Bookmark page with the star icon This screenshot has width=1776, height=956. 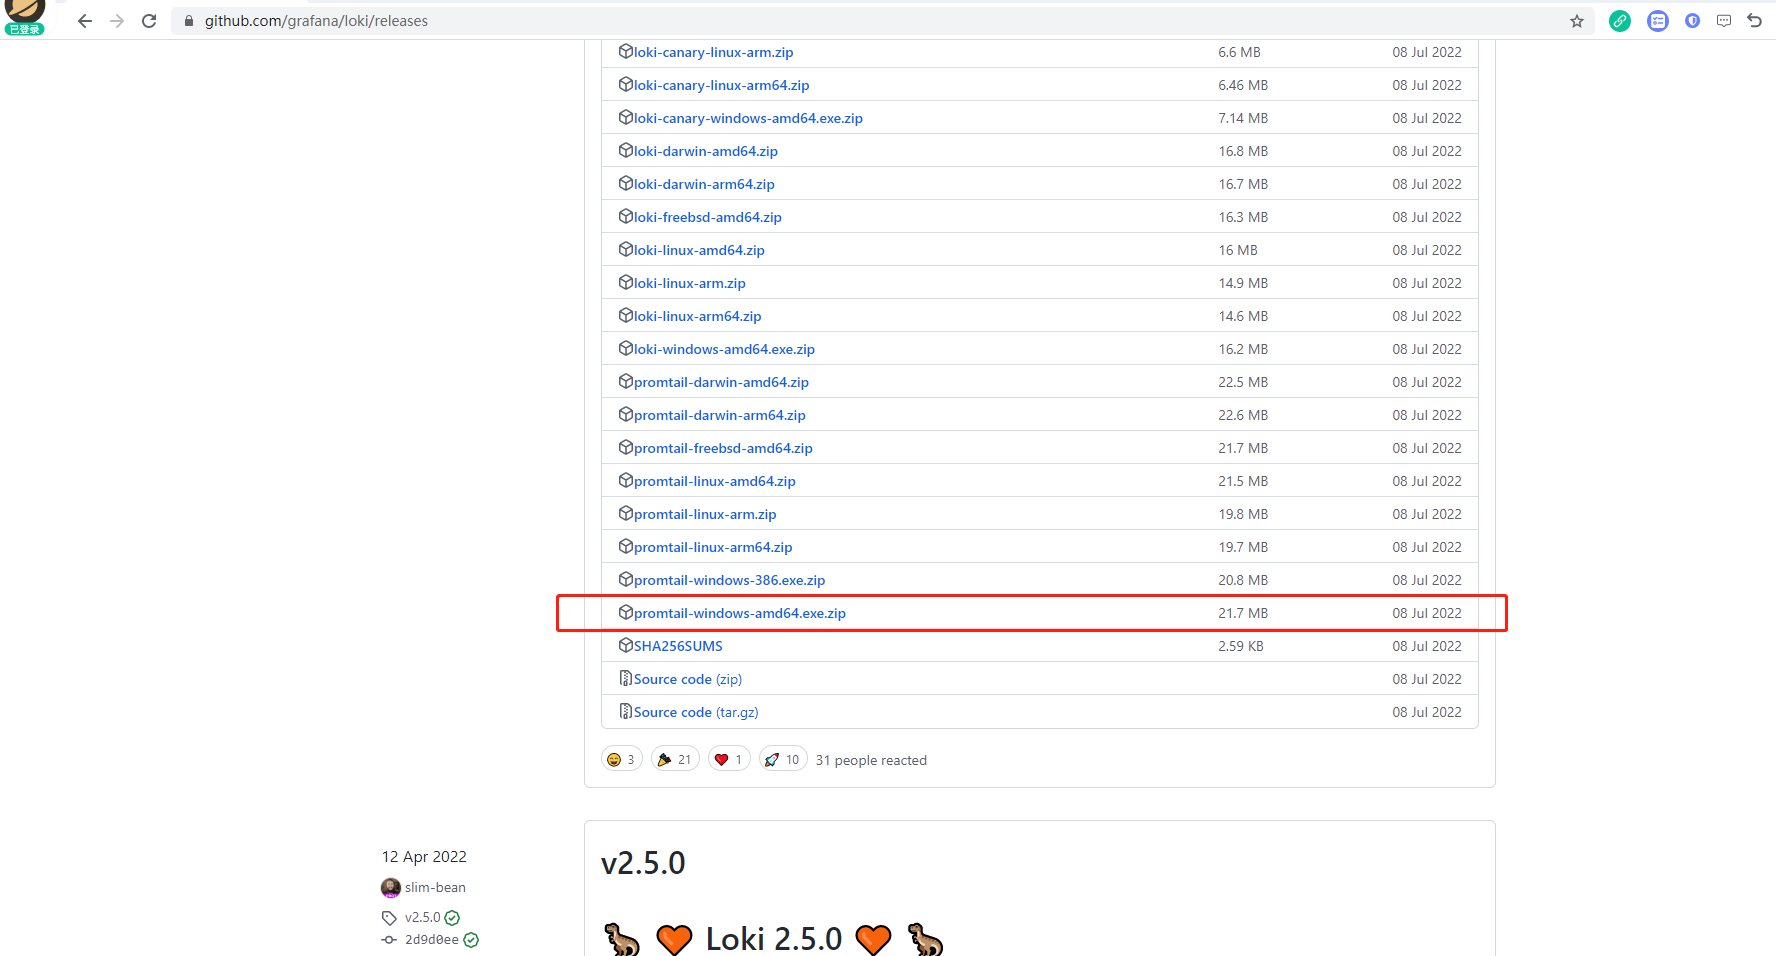tap(1577, 21)
